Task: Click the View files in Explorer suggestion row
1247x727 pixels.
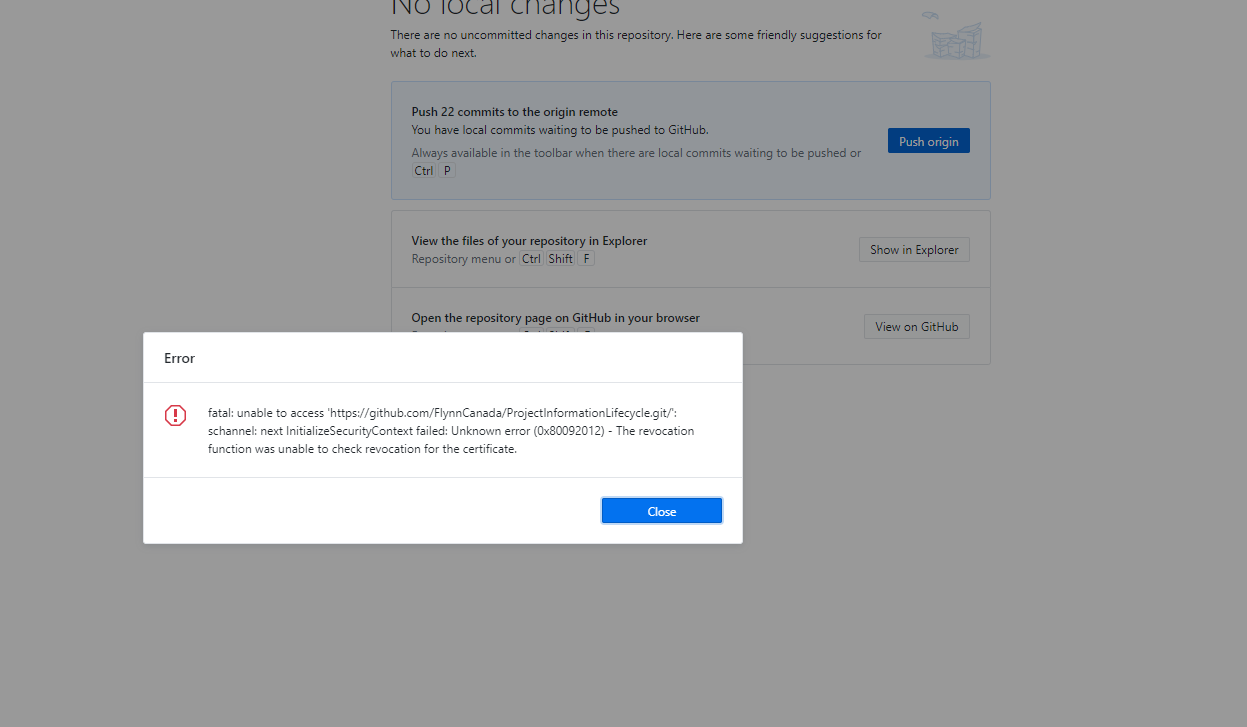Action: coord(690,249)
